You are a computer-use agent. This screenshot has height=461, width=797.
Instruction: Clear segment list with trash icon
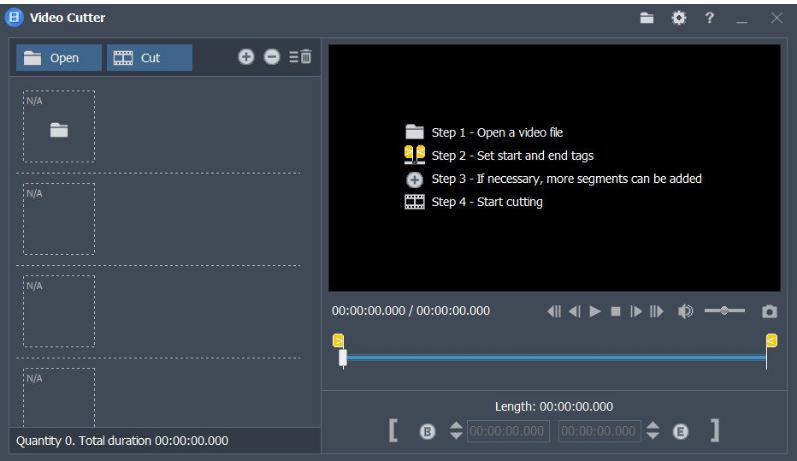300,56
